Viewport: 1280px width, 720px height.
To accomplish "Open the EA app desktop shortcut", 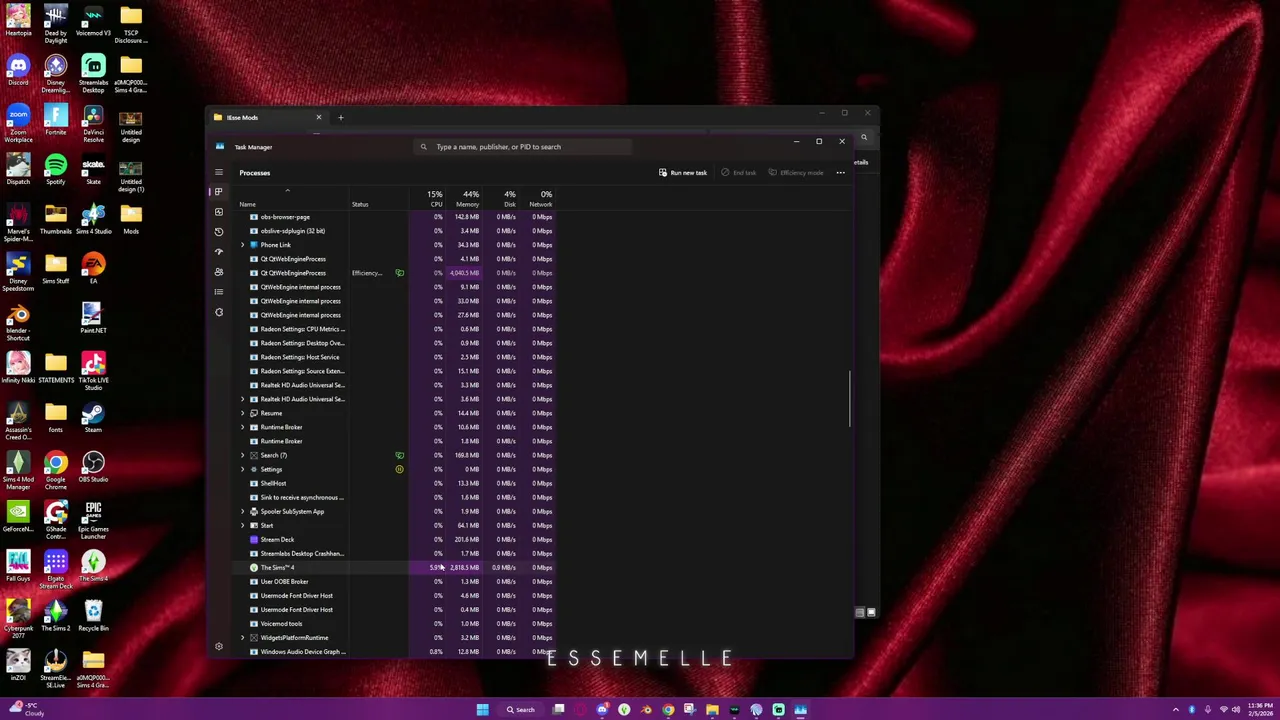I will [x=93, y=268].
